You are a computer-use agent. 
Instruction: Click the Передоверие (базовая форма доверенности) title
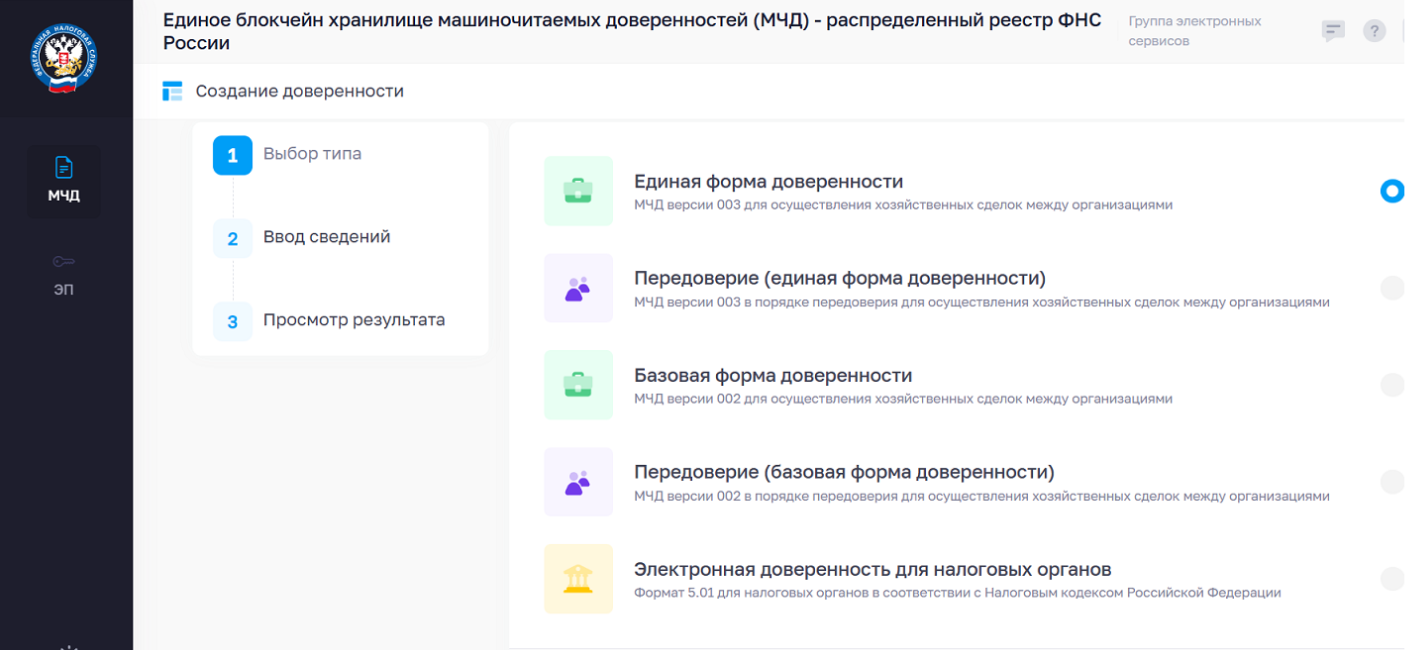coord(844,472)
